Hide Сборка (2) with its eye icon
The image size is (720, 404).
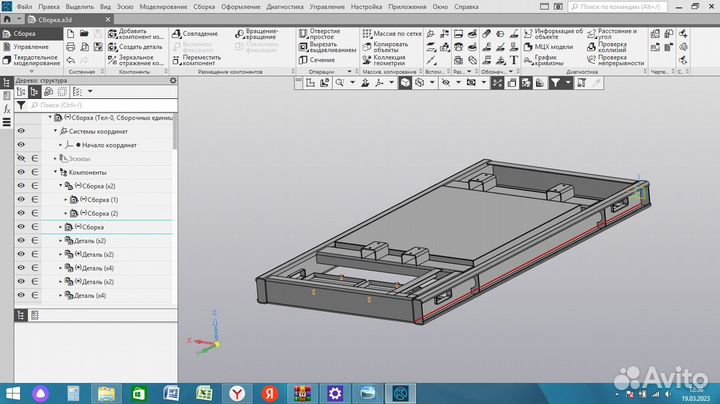tap(21, 213)
